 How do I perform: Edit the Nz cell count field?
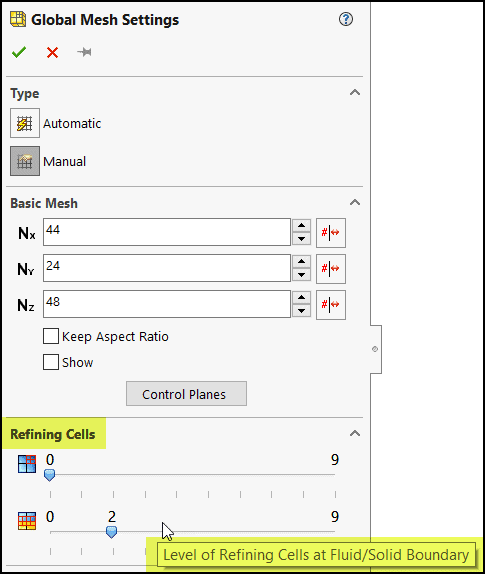[167, 304]
